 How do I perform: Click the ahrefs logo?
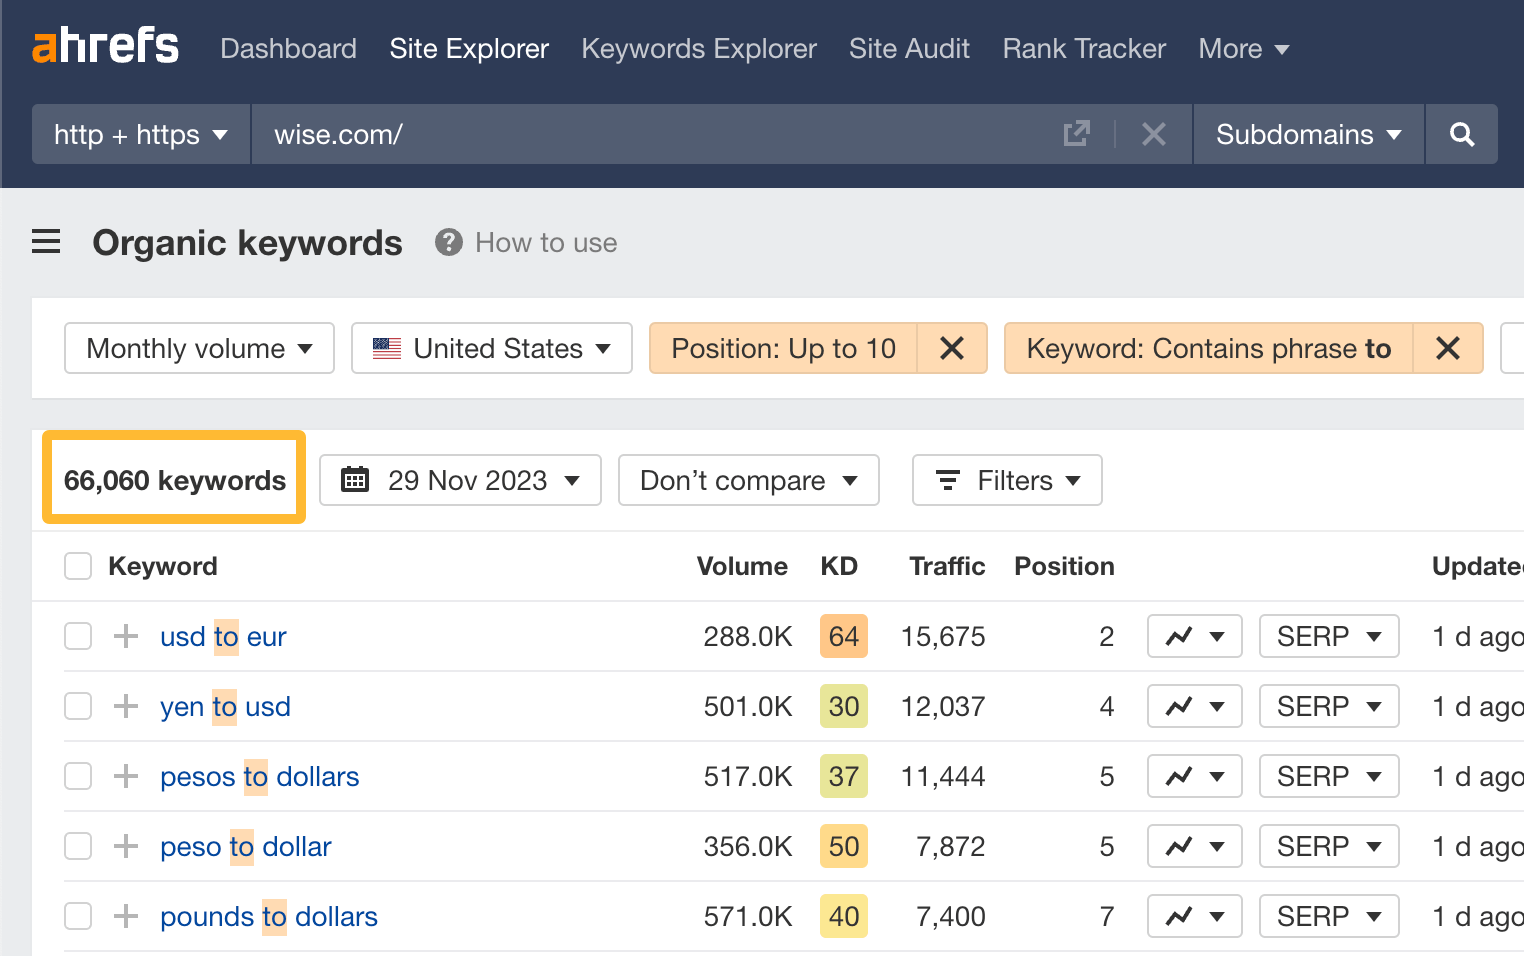click(105, 47)
